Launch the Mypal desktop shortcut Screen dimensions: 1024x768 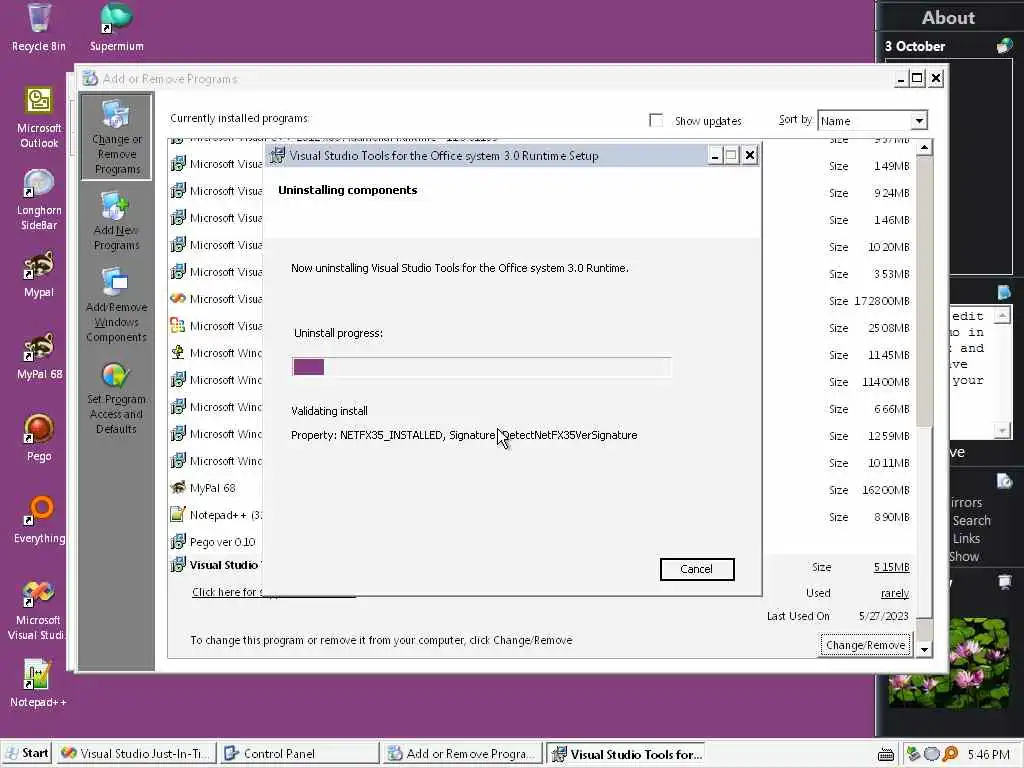click(39, 274)
